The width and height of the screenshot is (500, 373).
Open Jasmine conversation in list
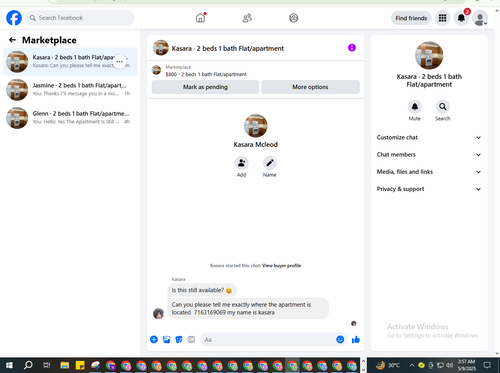click(x=70, y=90)
